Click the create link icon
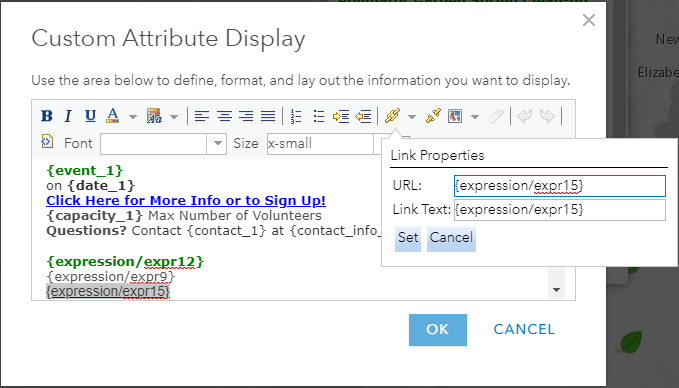 392,116
